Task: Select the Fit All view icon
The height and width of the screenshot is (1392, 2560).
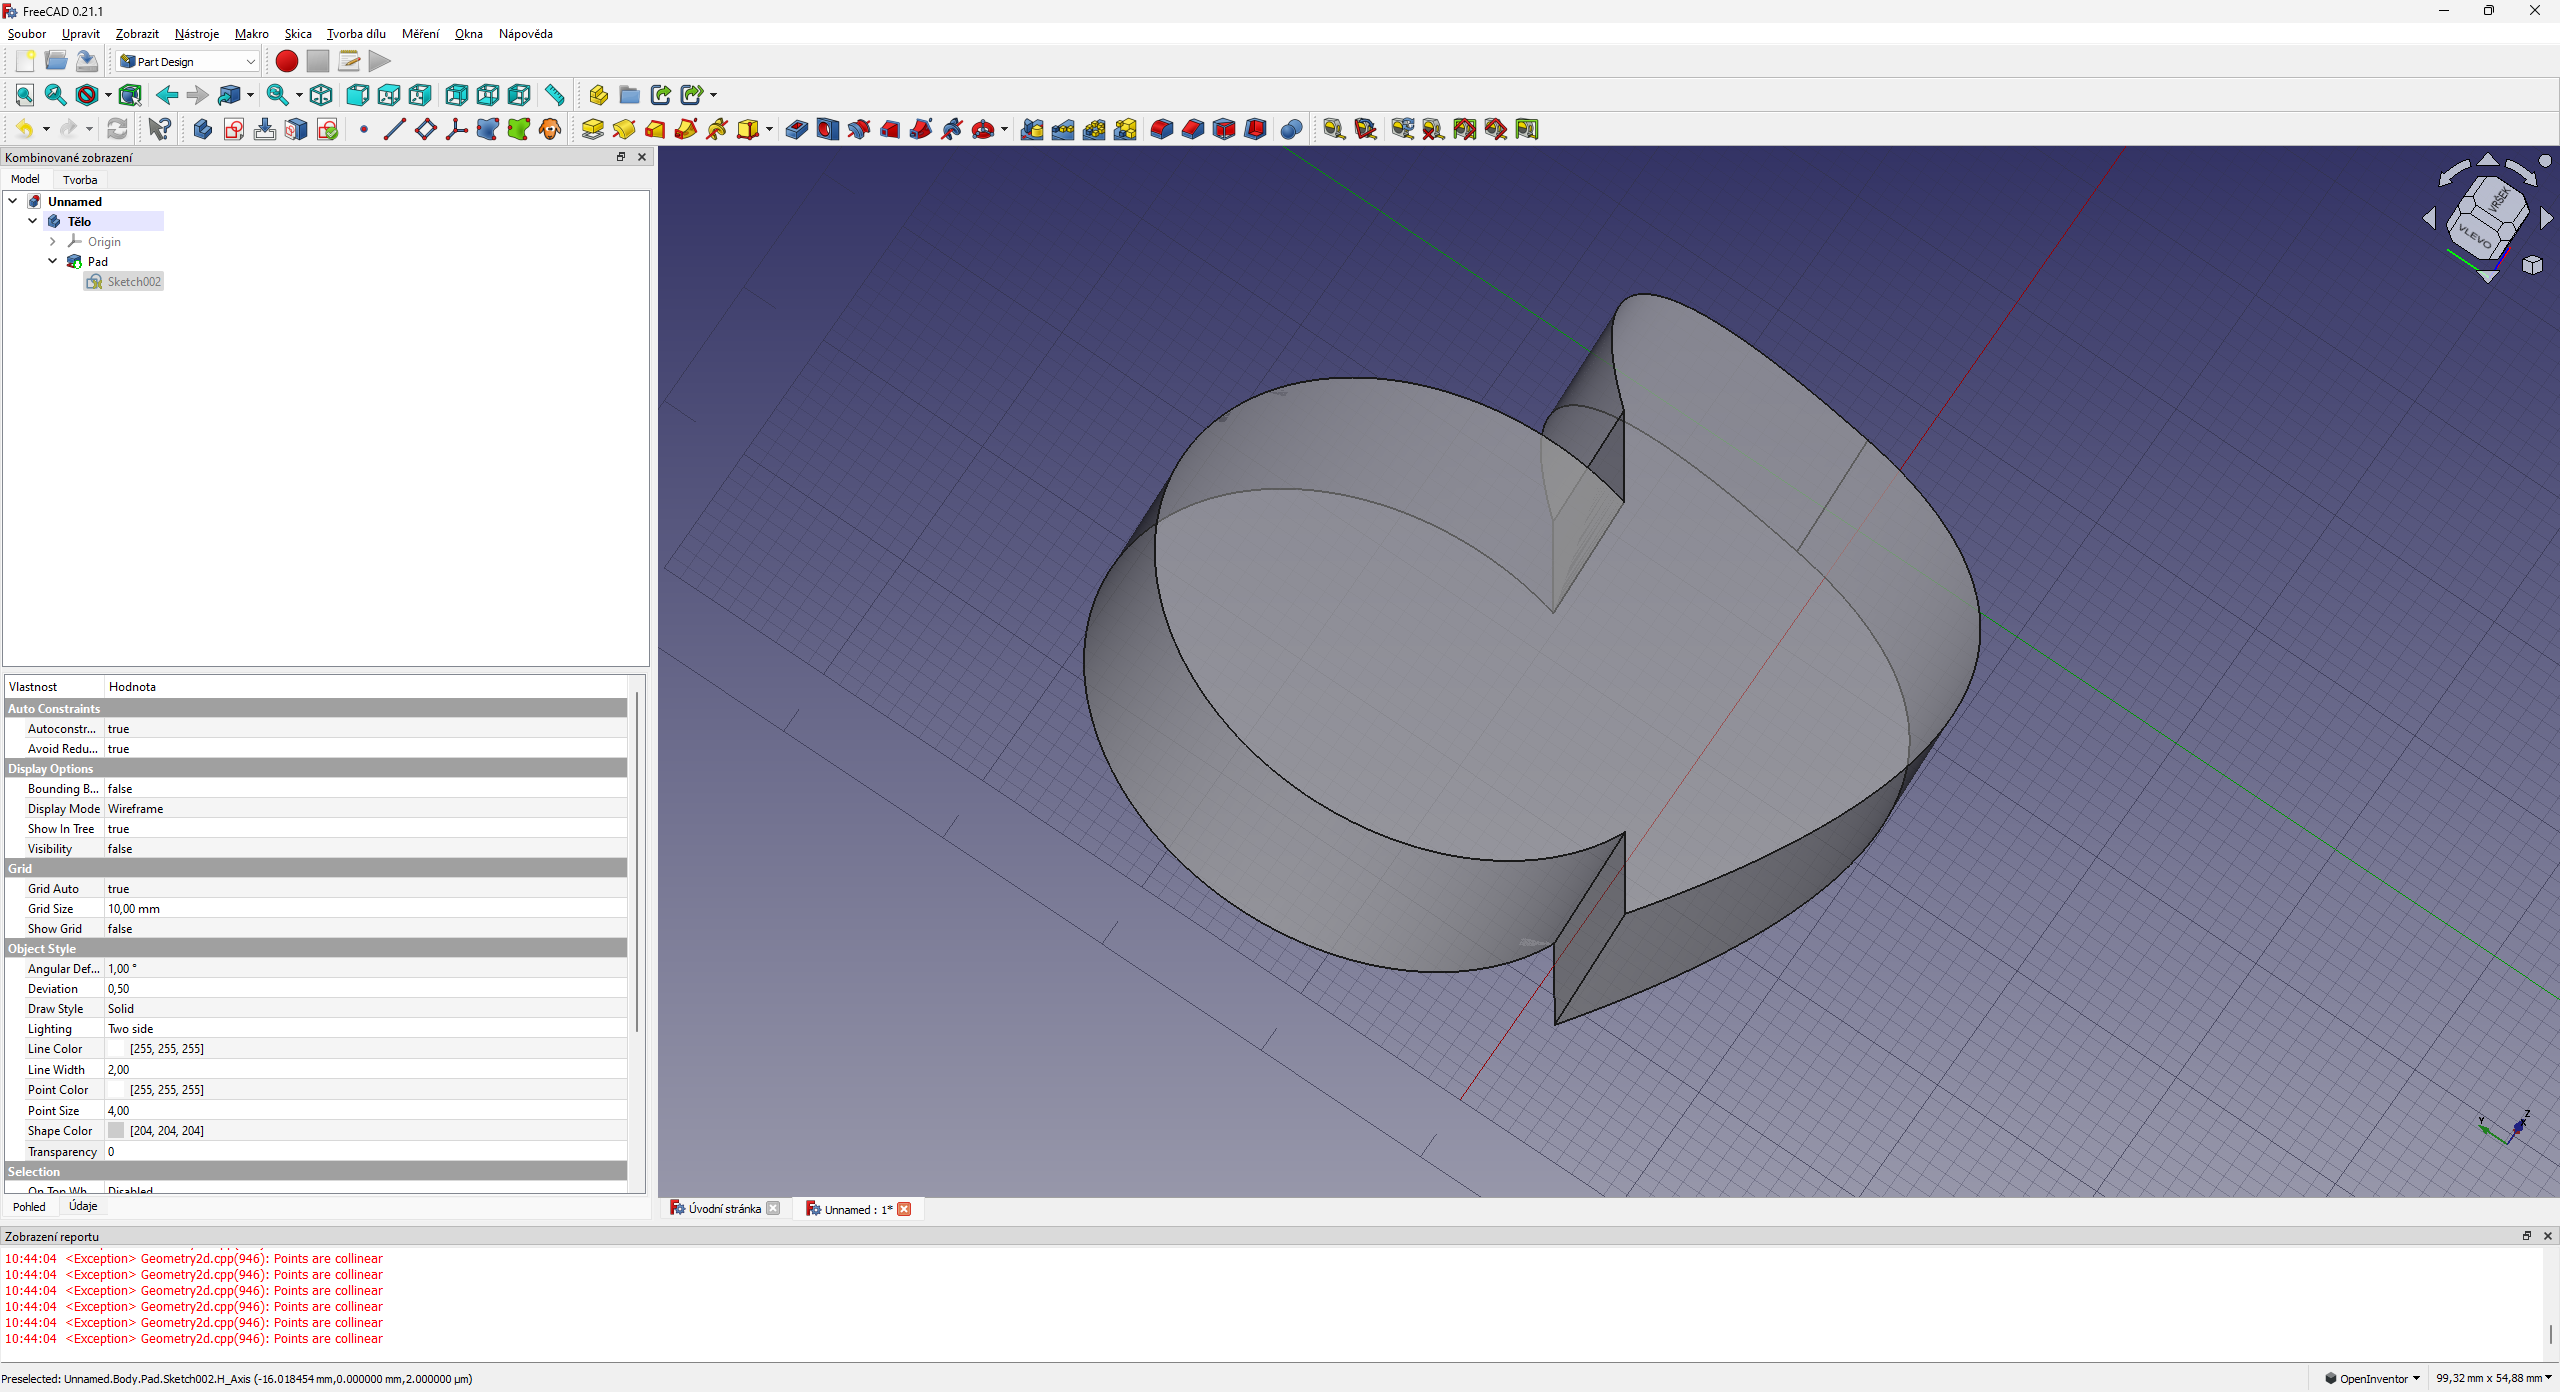Action: [x=24, y=95]
